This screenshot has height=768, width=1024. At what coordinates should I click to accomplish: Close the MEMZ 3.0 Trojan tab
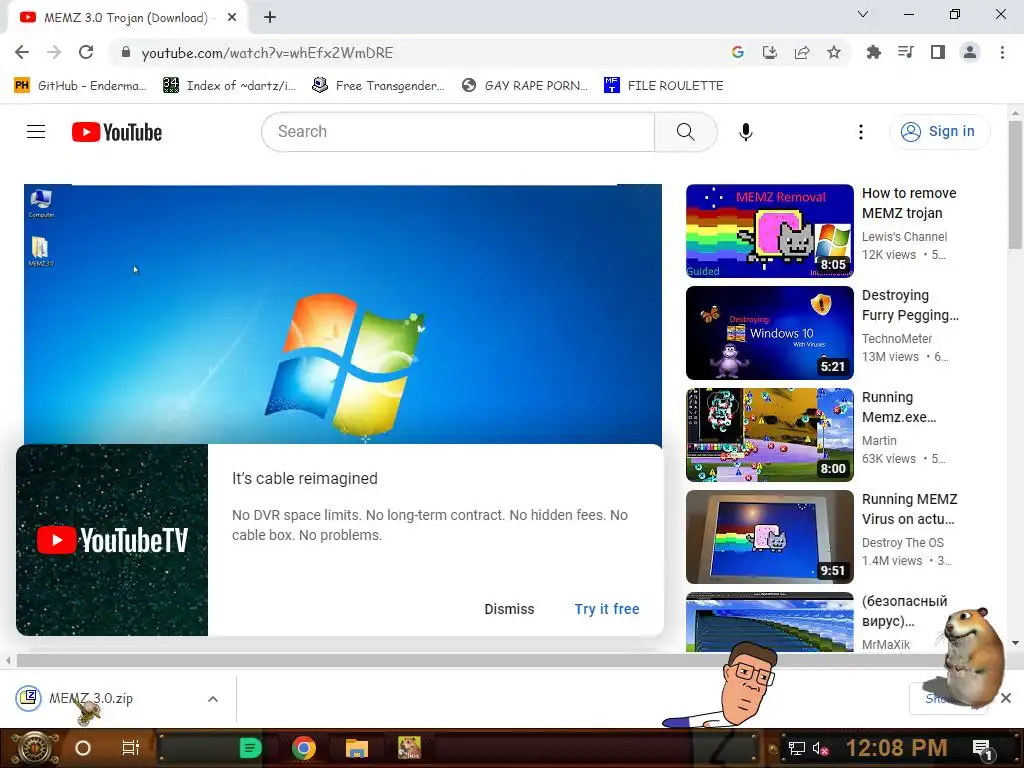point(232,18)
